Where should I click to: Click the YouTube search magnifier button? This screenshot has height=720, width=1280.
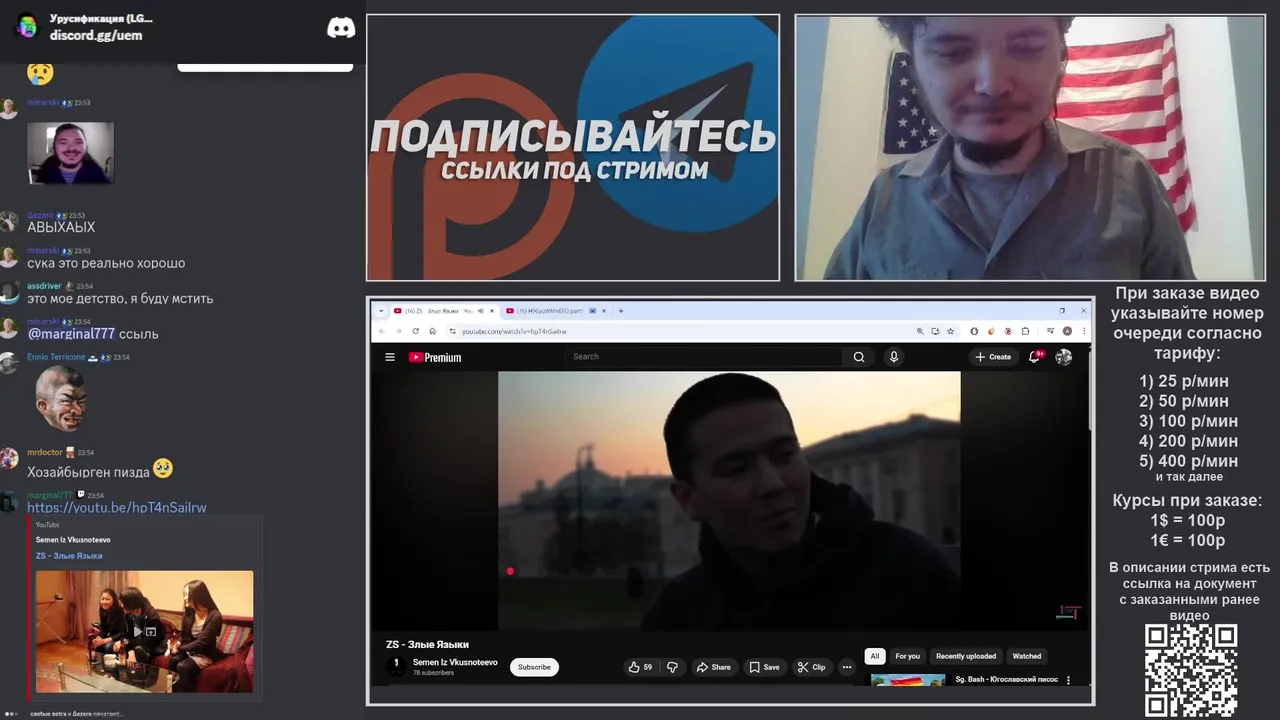[859, 357]
